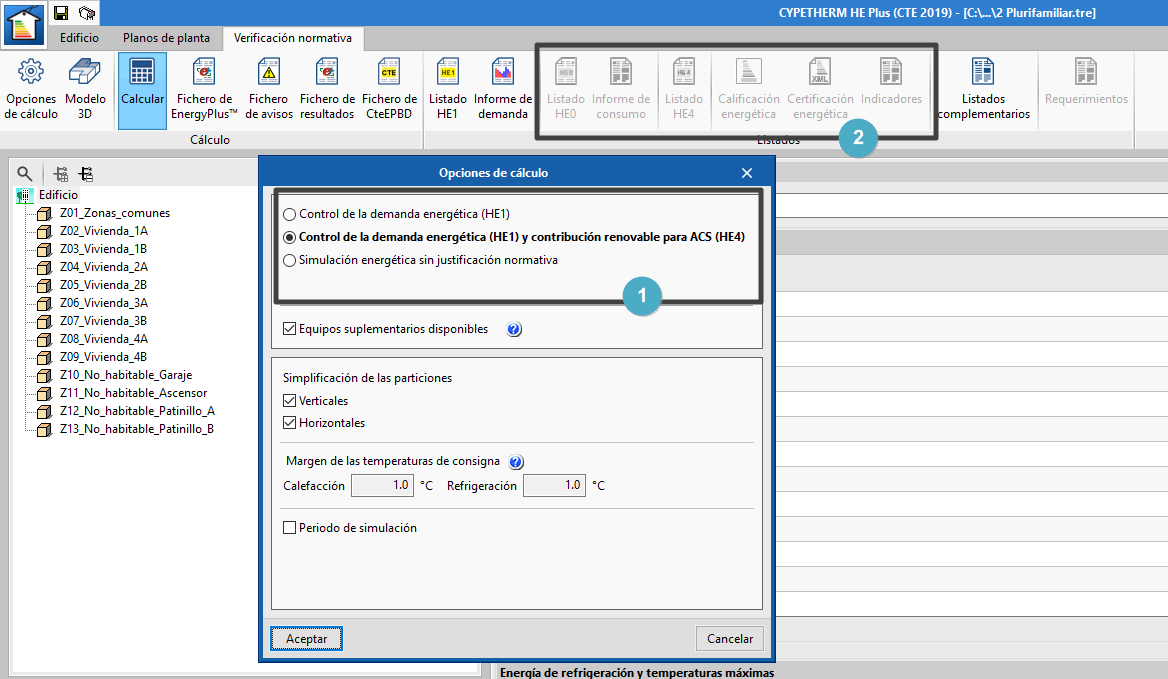Screen dimensions: 1168x679
Task: Select Simulación energética sin justificación normativa
Action: 290,260
